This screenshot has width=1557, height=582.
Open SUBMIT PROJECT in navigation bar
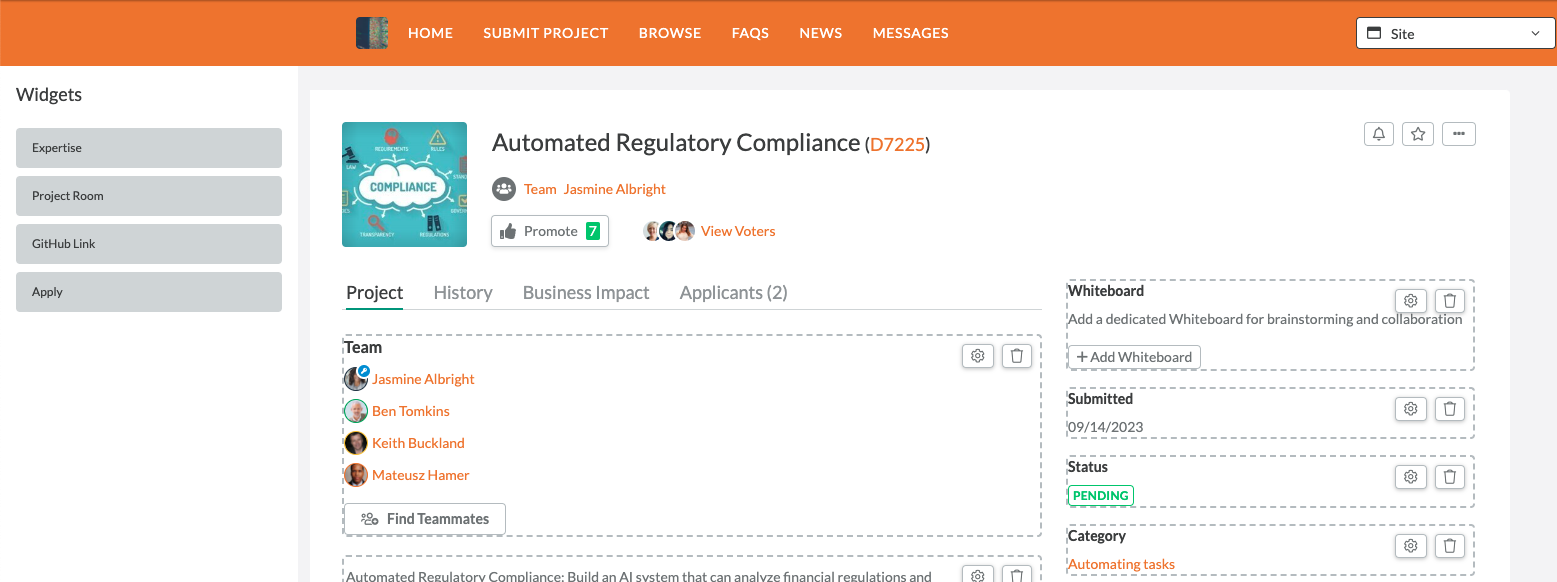pyautogui.click(x=546, y=33)
